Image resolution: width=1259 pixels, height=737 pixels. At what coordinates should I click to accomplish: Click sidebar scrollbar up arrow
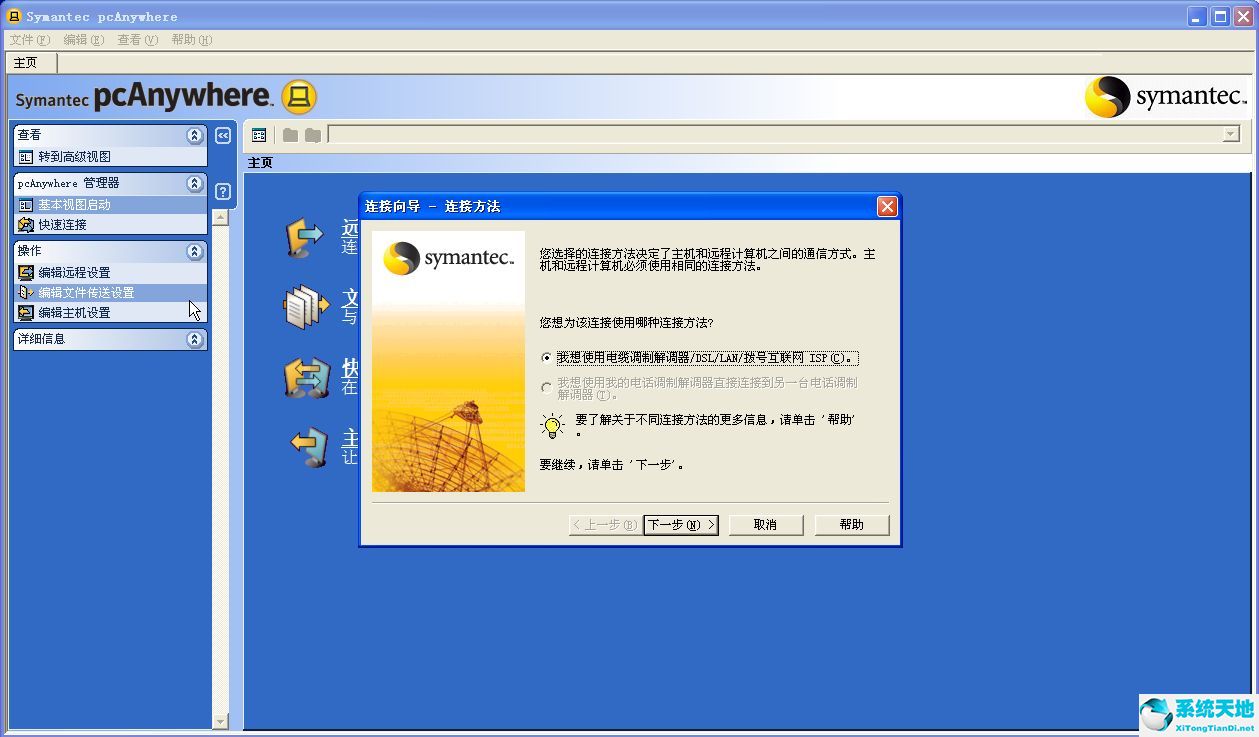tap(221, 217)
